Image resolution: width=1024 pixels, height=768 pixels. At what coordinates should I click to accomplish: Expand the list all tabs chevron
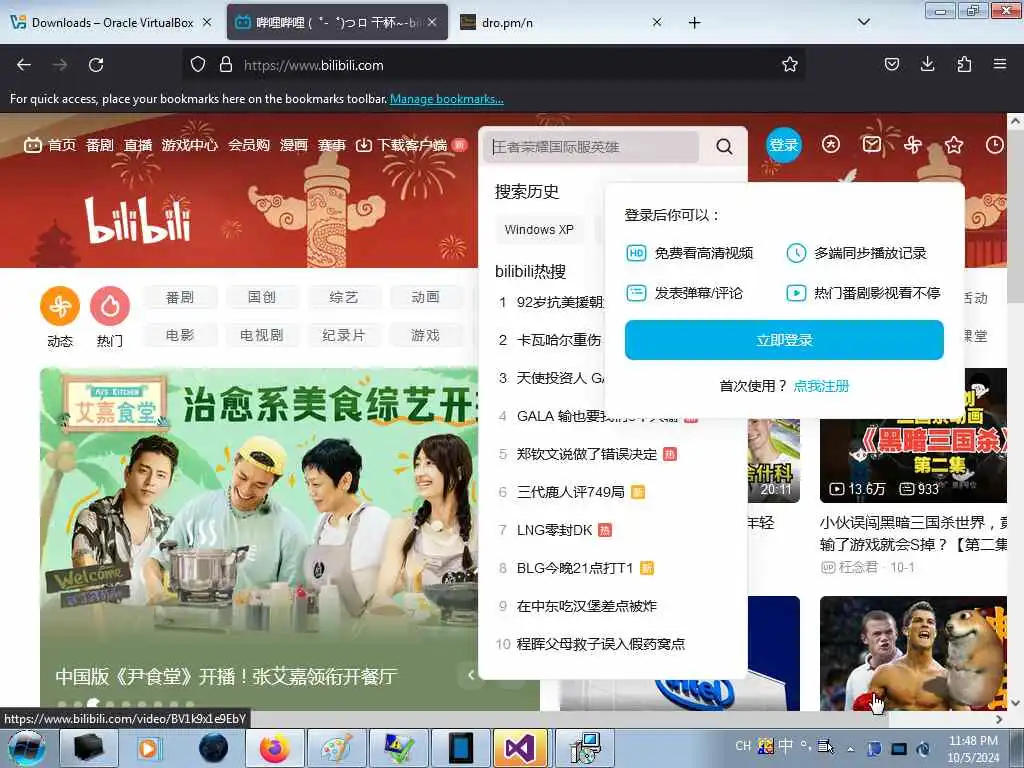864,22
